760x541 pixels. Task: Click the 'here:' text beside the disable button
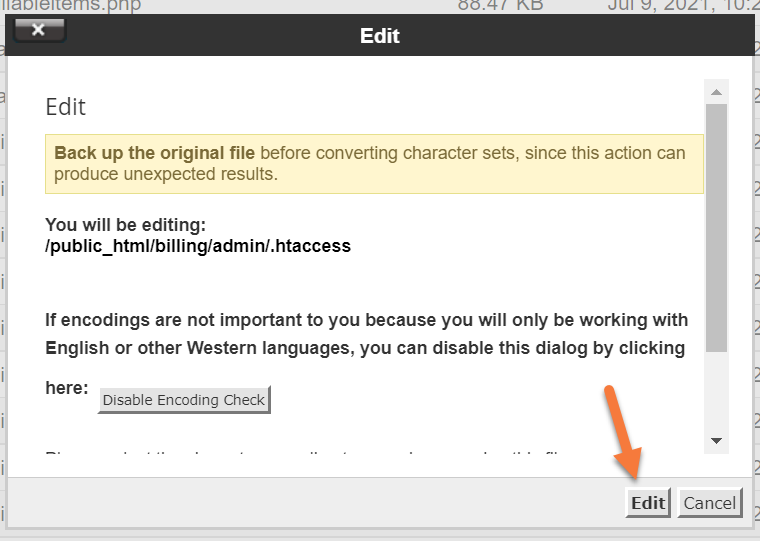click(x=67, y=388)
